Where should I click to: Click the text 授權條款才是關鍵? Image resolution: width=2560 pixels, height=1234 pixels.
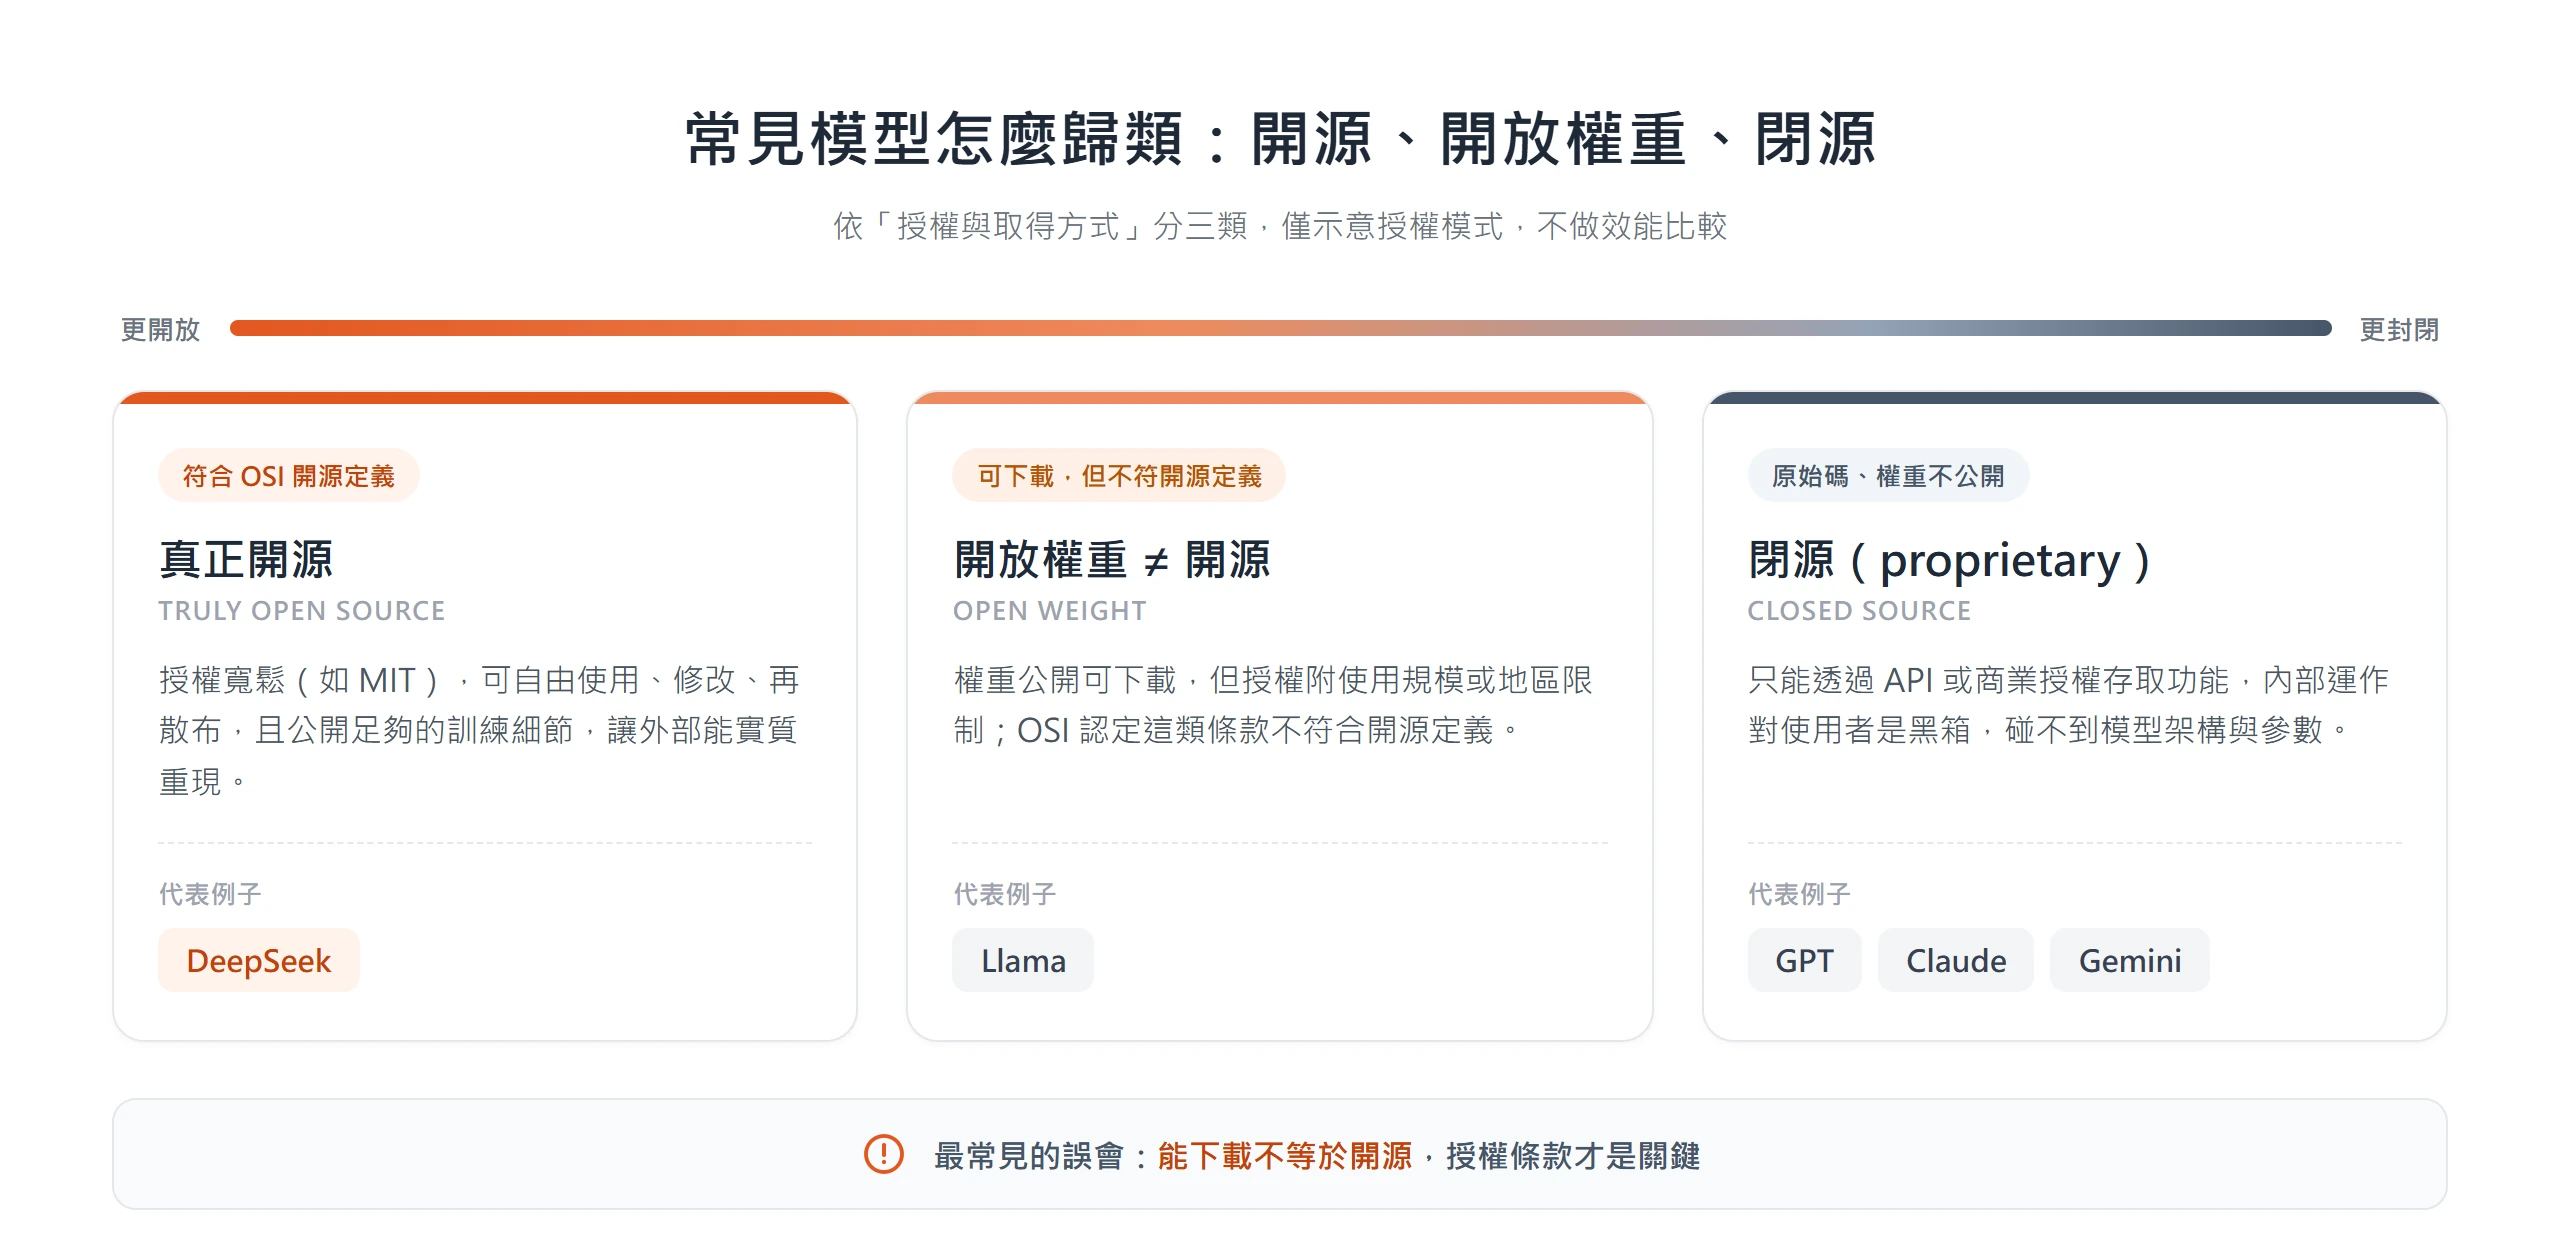tap(1573, 1155)
